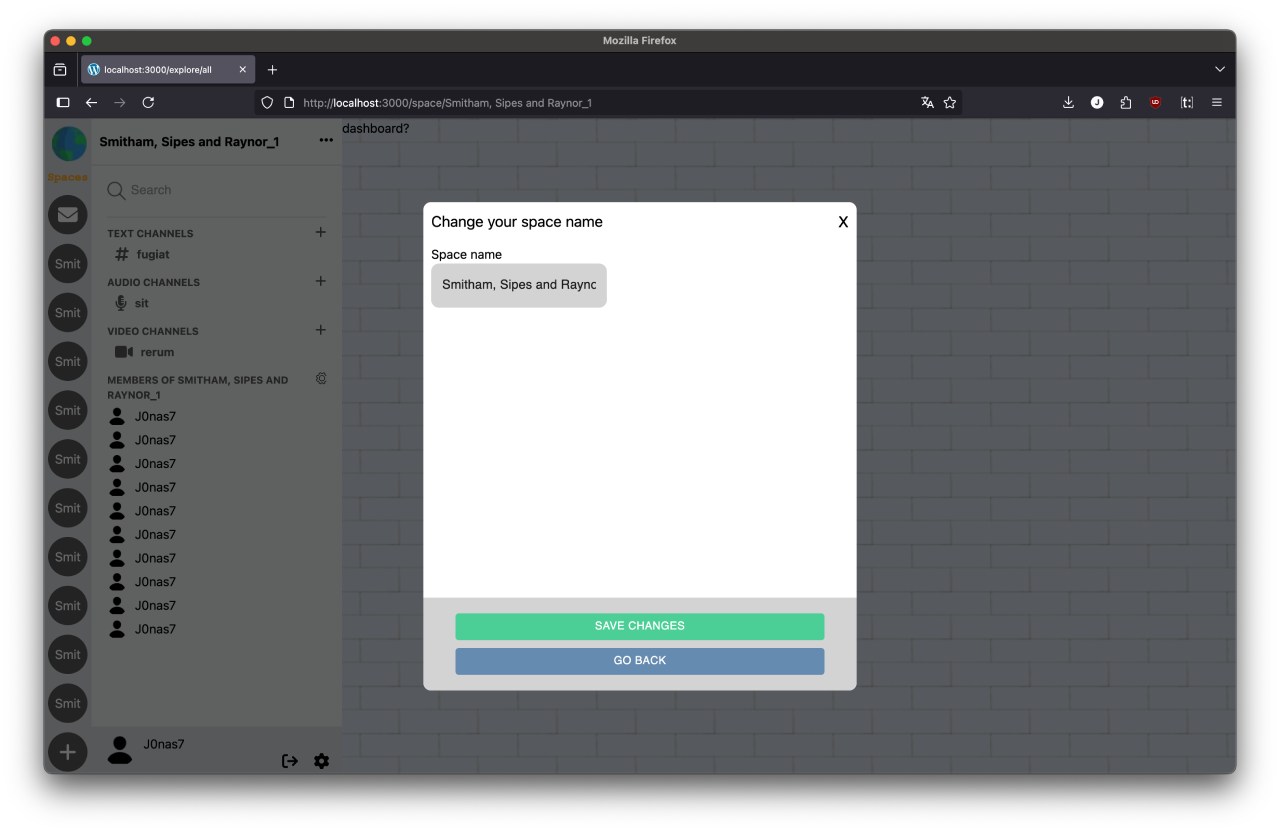
Task: Open Firefox application hamburger menu
Action: [1217, 102]
